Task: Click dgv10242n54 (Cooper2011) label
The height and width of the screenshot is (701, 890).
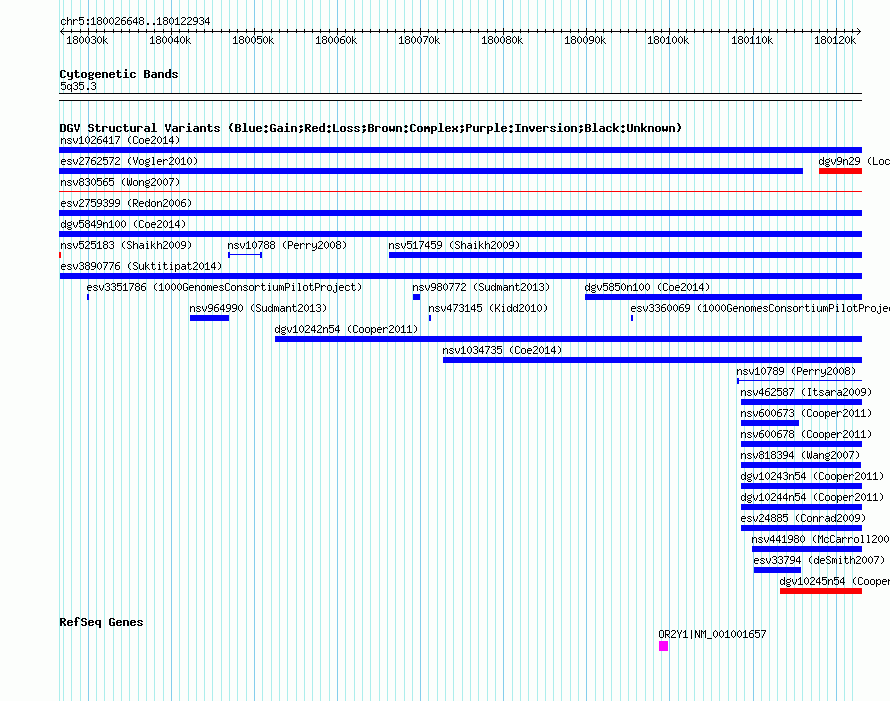Action: (346, 329)
